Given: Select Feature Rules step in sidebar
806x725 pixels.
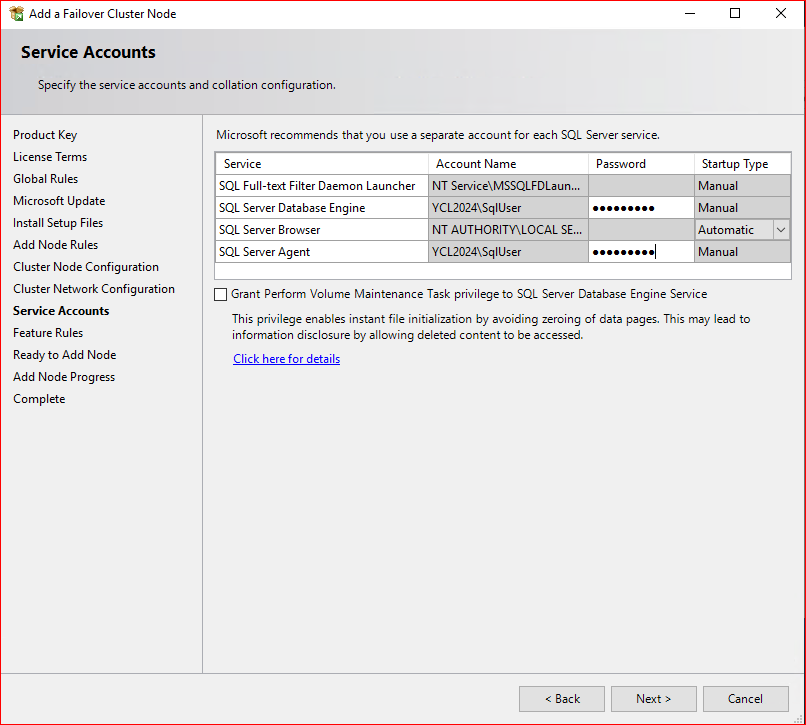Looking at the screenshot, I should [48, 333].
